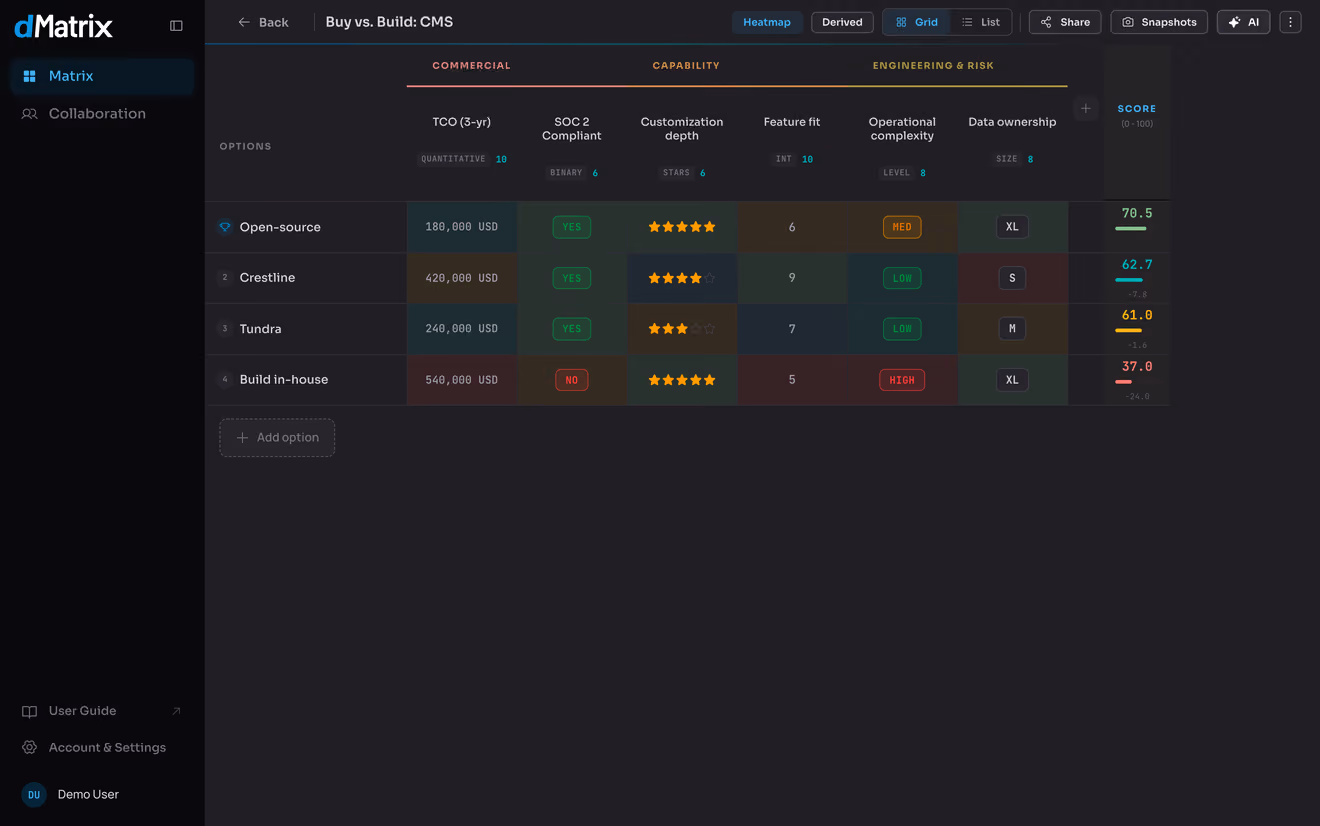Set Open-source customization star rating
The image size is (1320, 826).
pos(682,227)
